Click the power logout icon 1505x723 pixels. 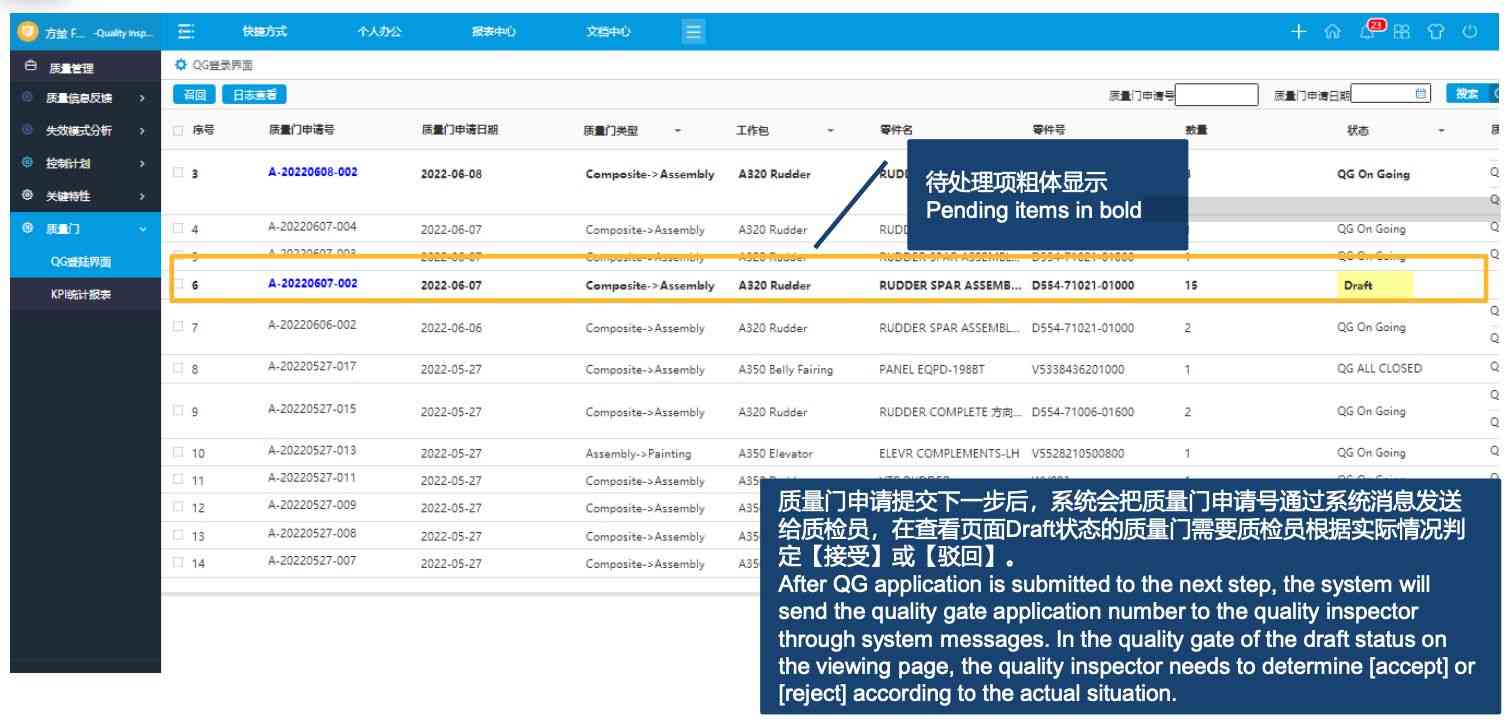1470,32
